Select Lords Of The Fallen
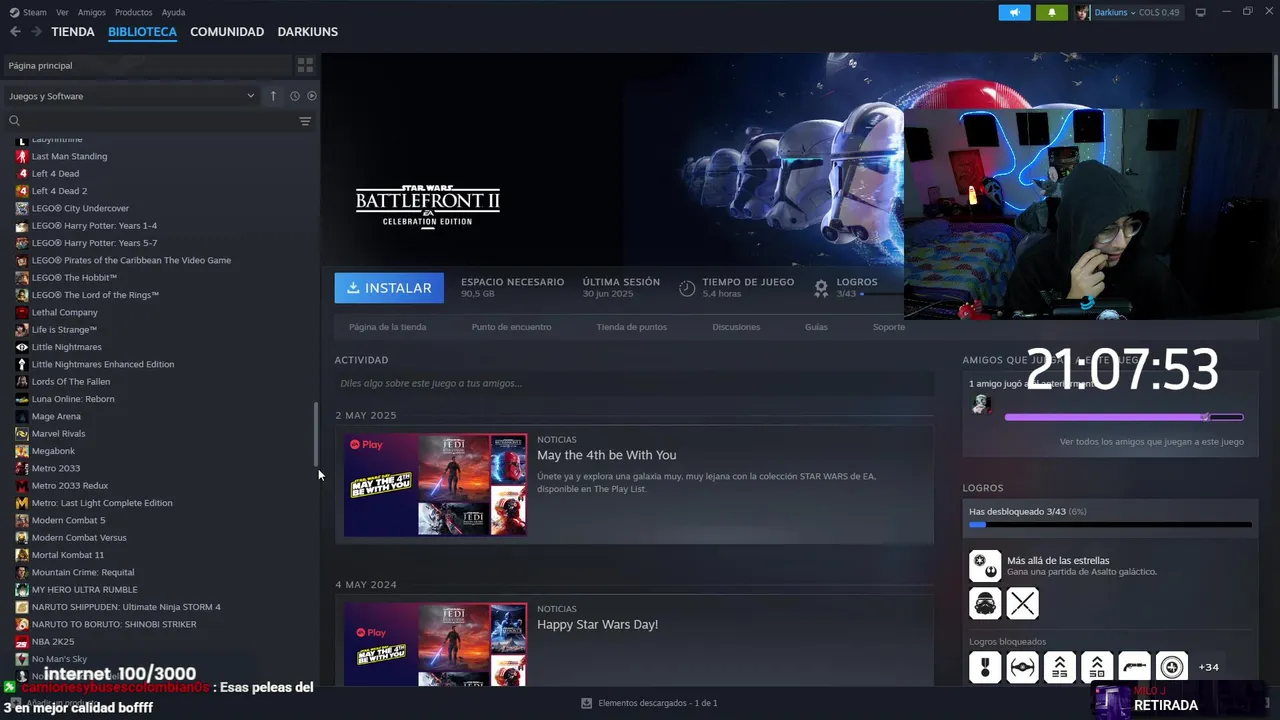 pyautogui.click(x=71, y=381)
